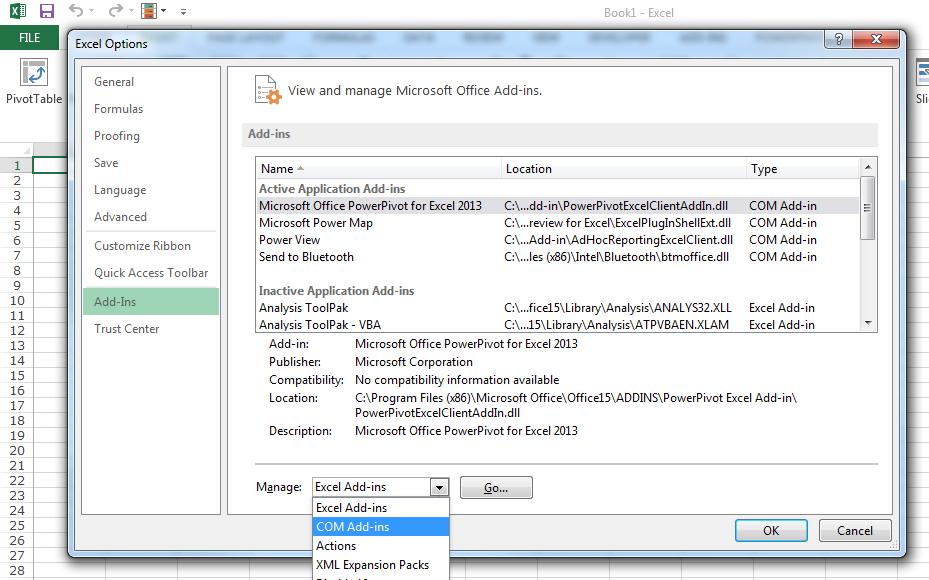Select Microsoft Power Map add-in row
929x580 pixels.
coord(558,223)
